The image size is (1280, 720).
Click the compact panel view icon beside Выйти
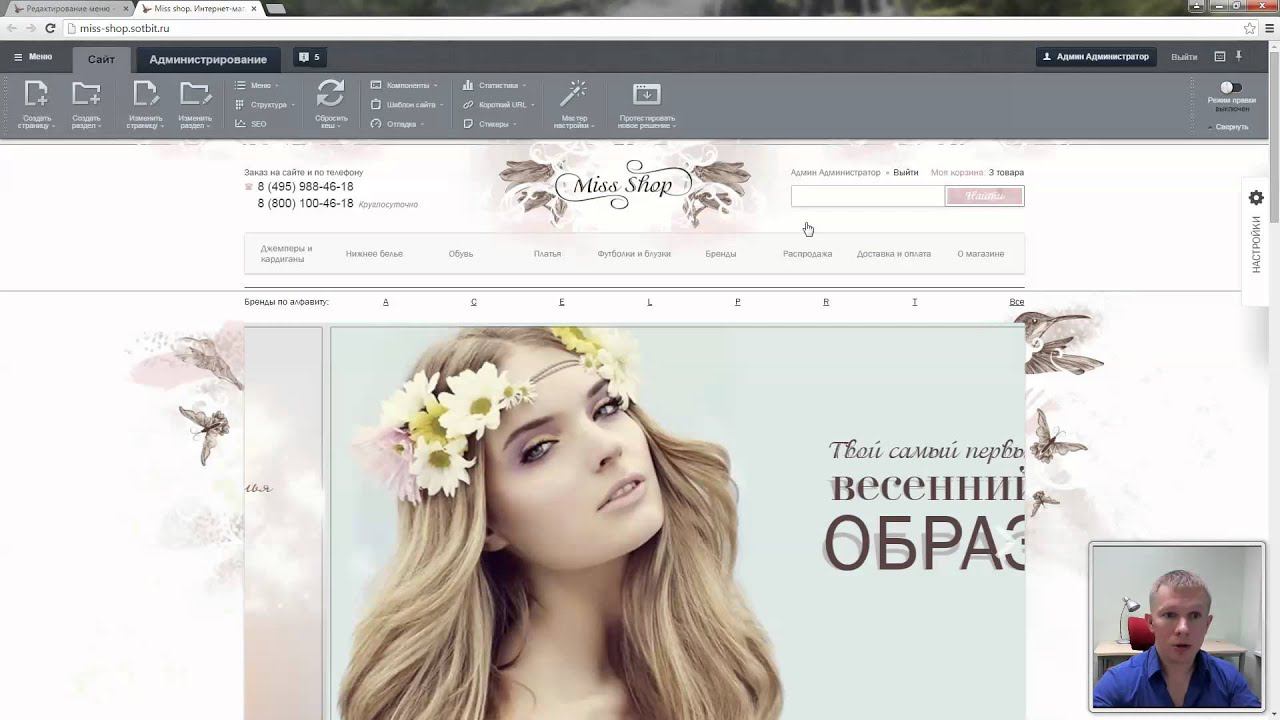1219,57
